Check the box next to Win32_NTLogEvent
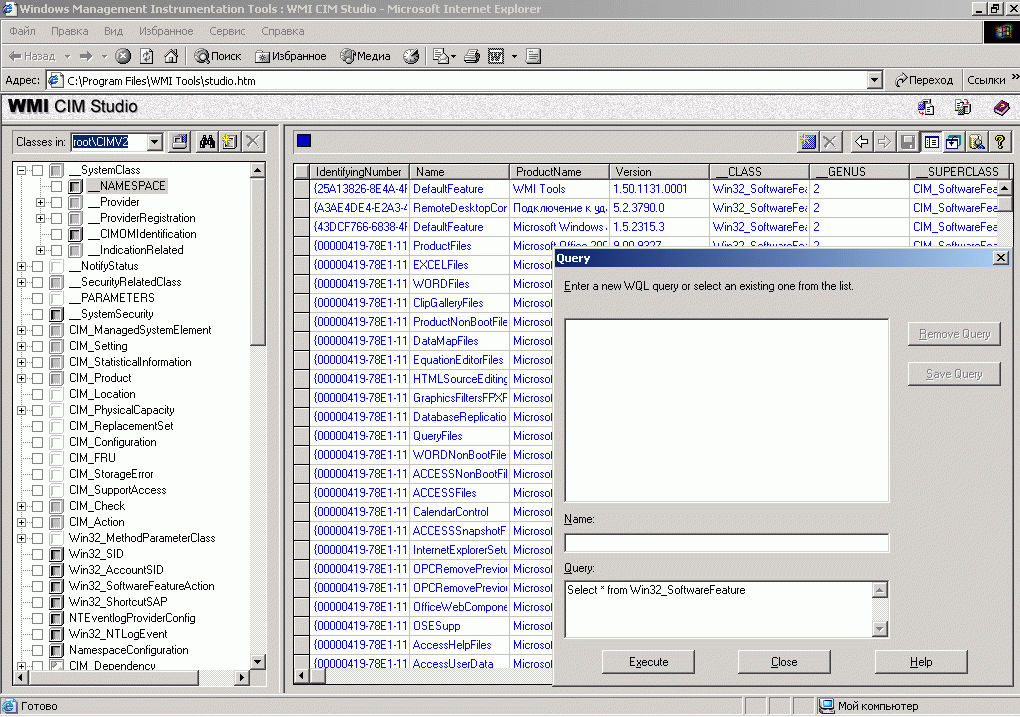Image resolution: width=1020 pixels, height=717 pixels. [38, 634]
